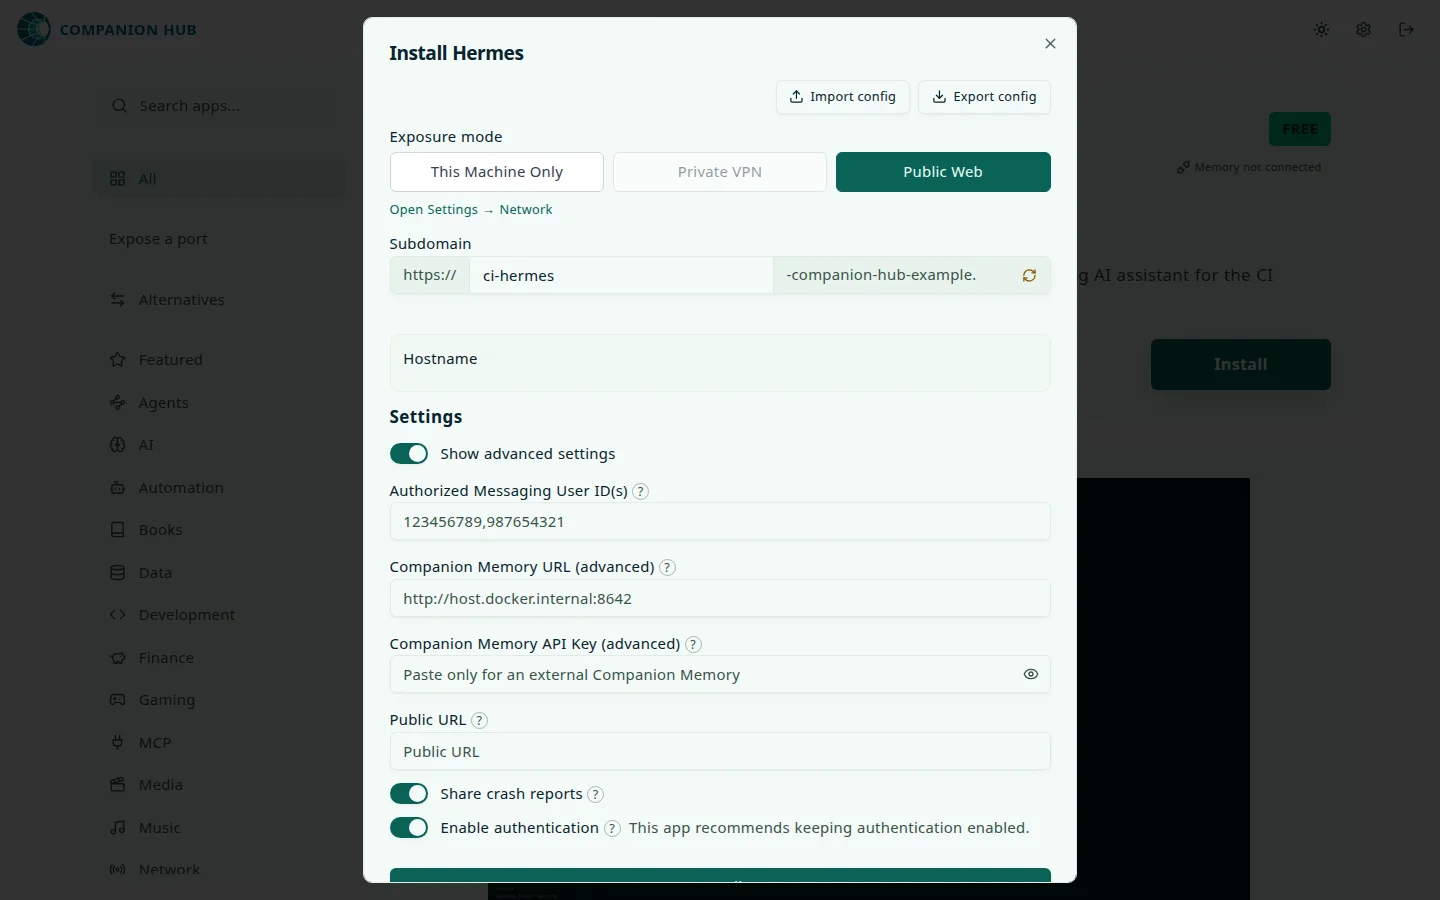Open the Gaming category
This screenshot has width=1440, height=900.
click(219, 700)
